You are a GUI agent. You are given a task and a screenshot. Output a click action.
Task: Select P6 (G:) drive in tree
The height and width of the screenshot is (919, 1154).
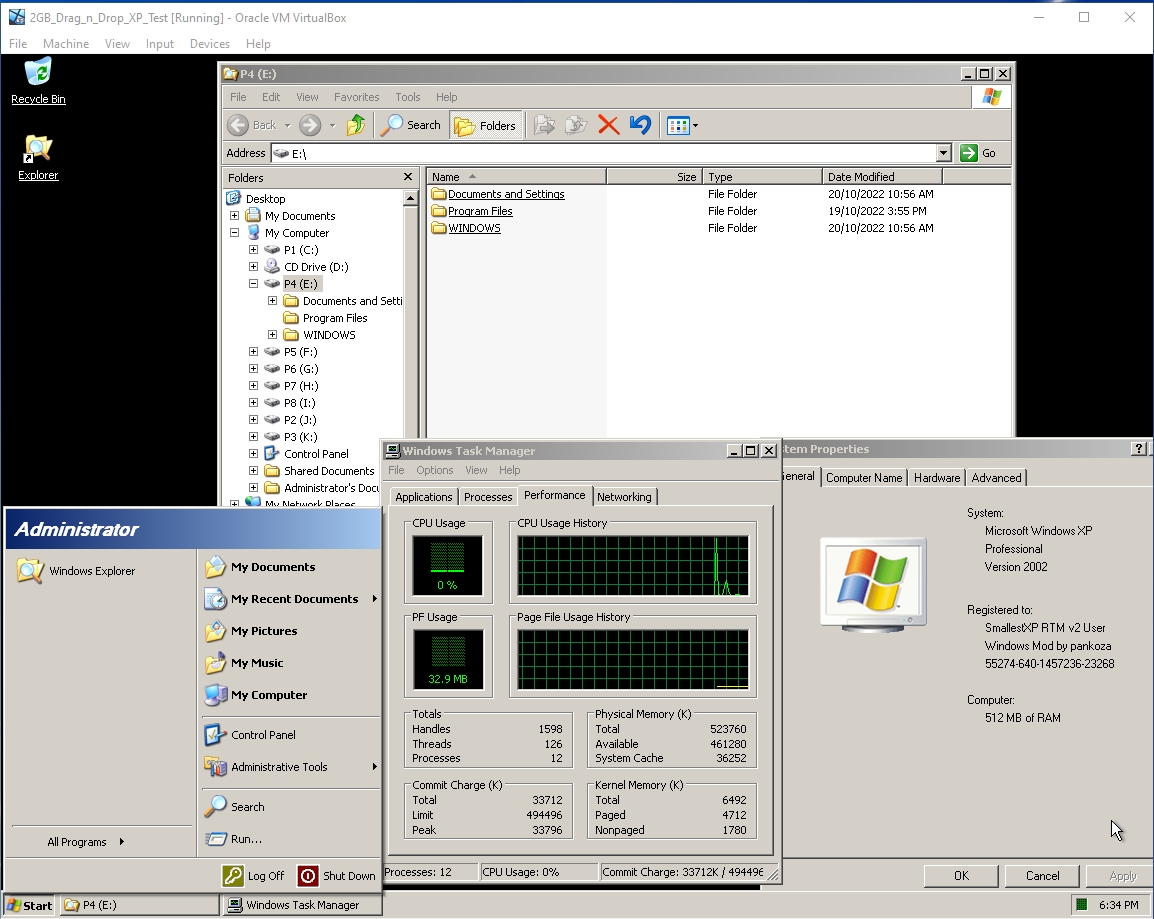300,369
